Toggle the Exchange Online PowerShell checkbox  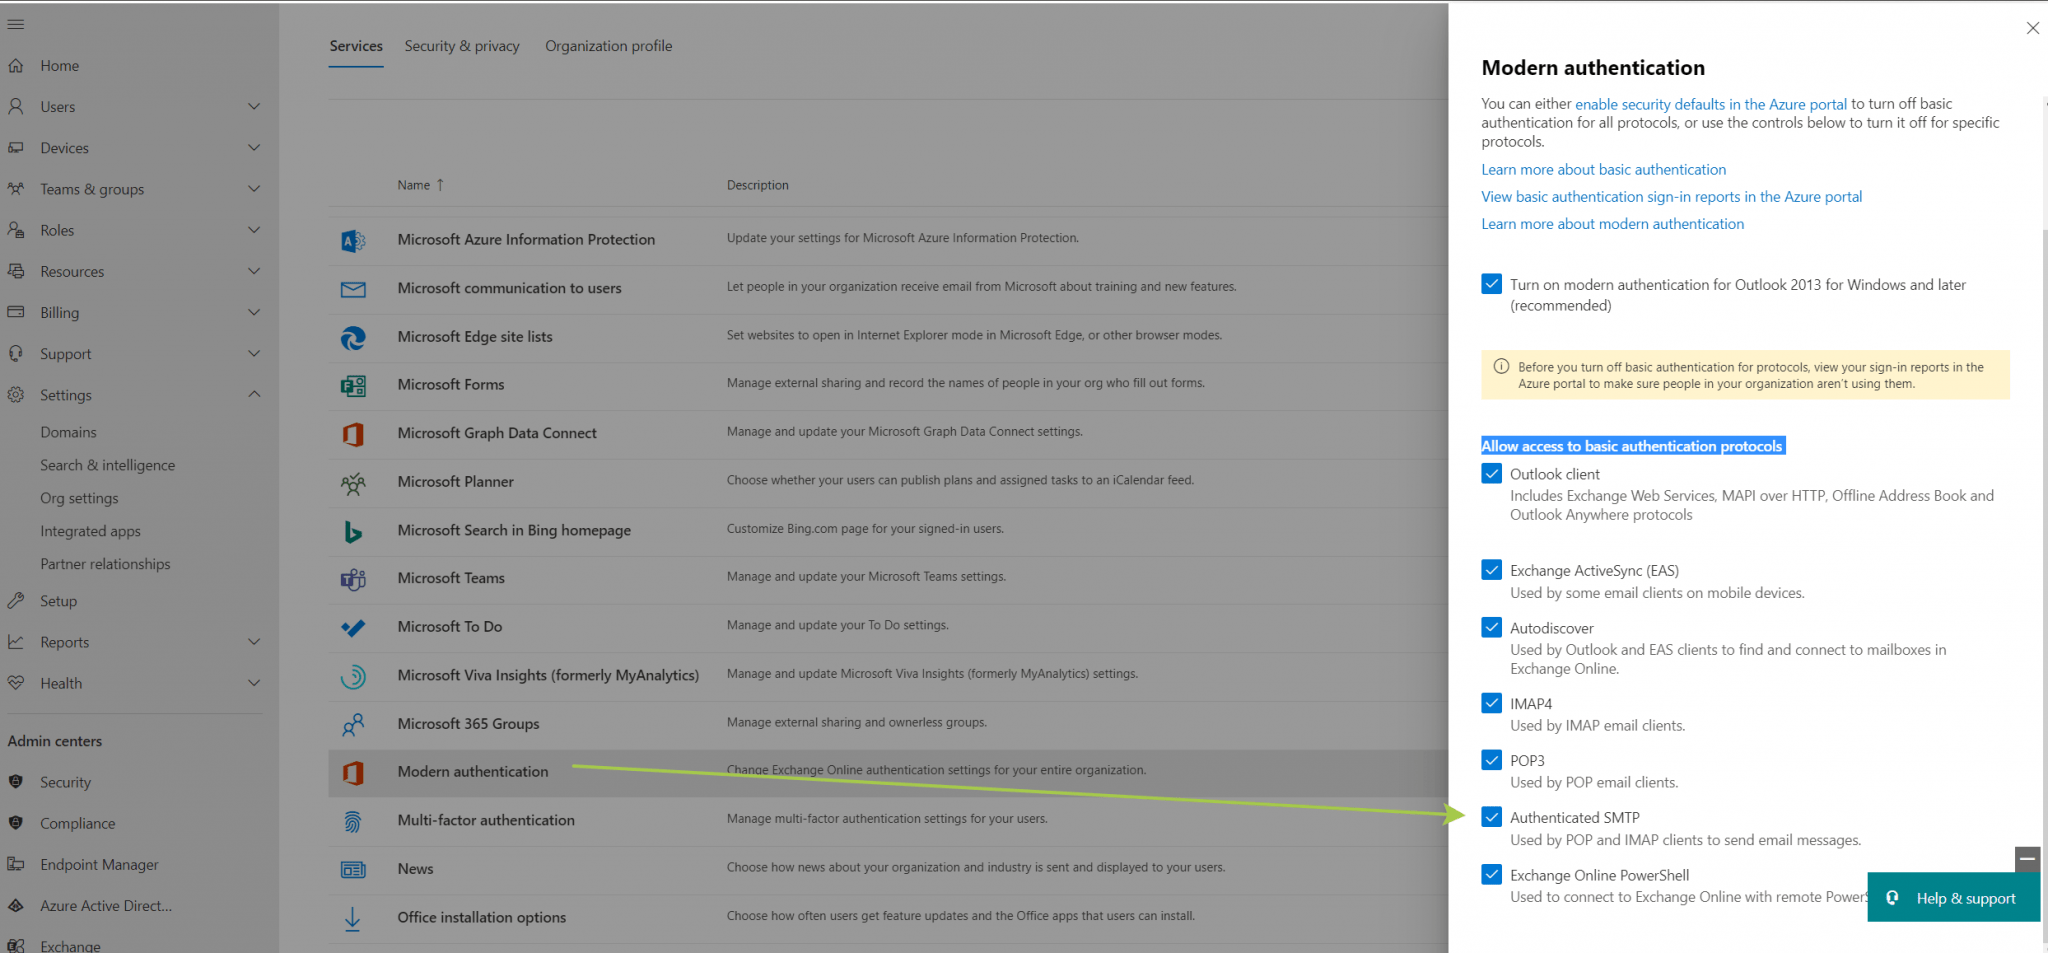1491,874
